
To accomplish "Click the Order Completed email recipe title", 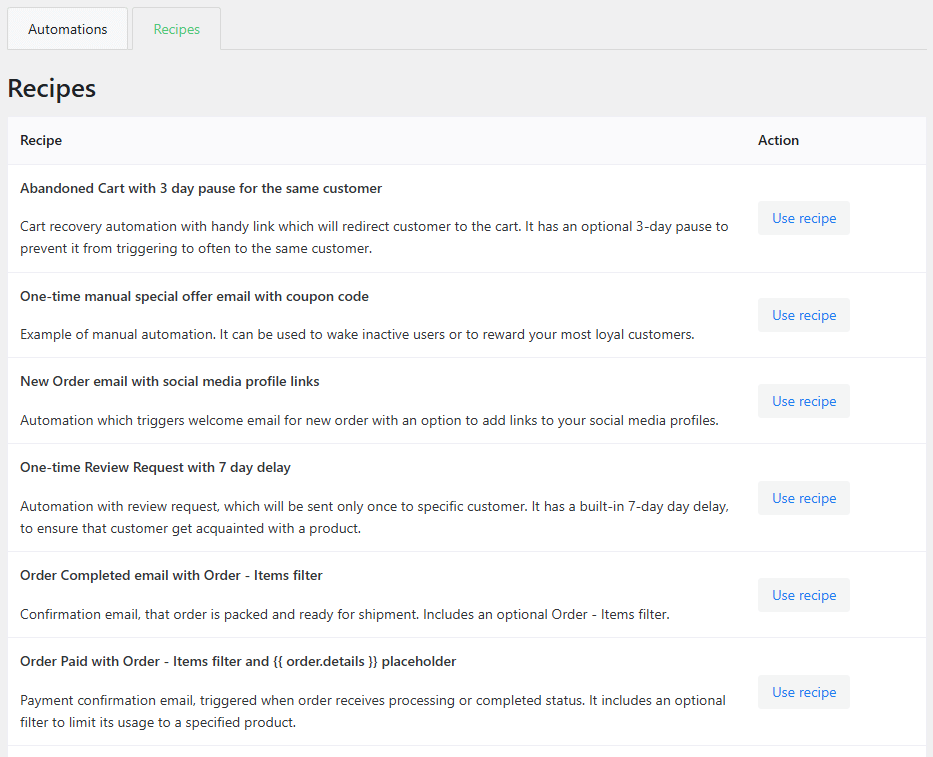I will coord(172,574).
